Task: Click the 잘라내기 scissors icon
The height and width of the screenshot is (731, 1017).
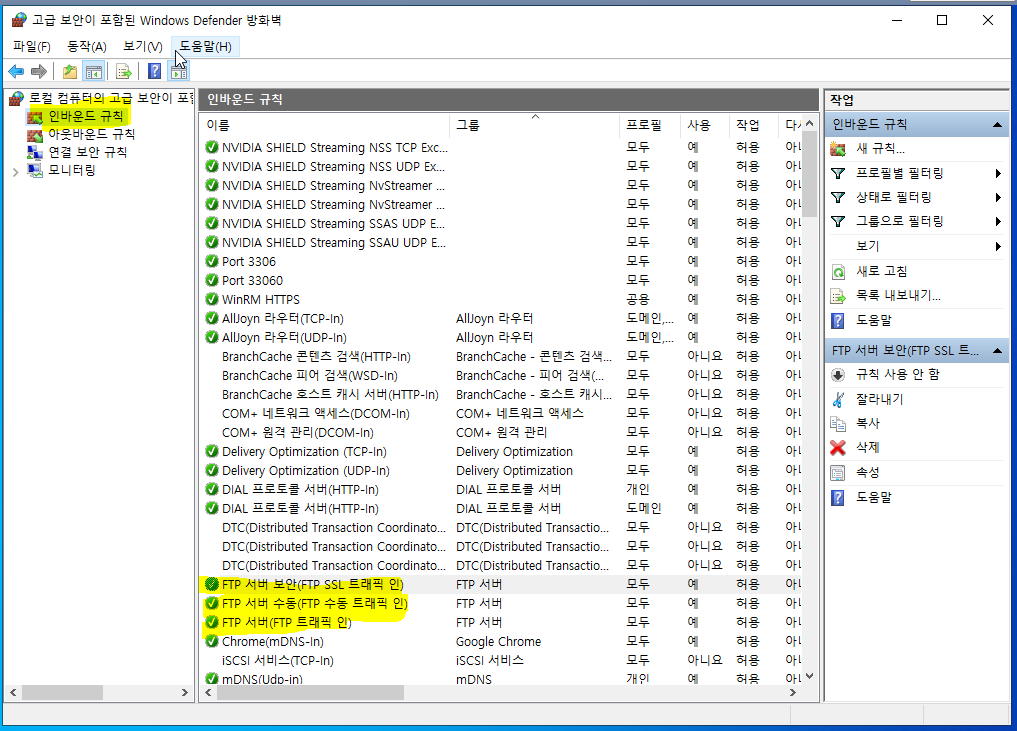Action: click(838, 400)
